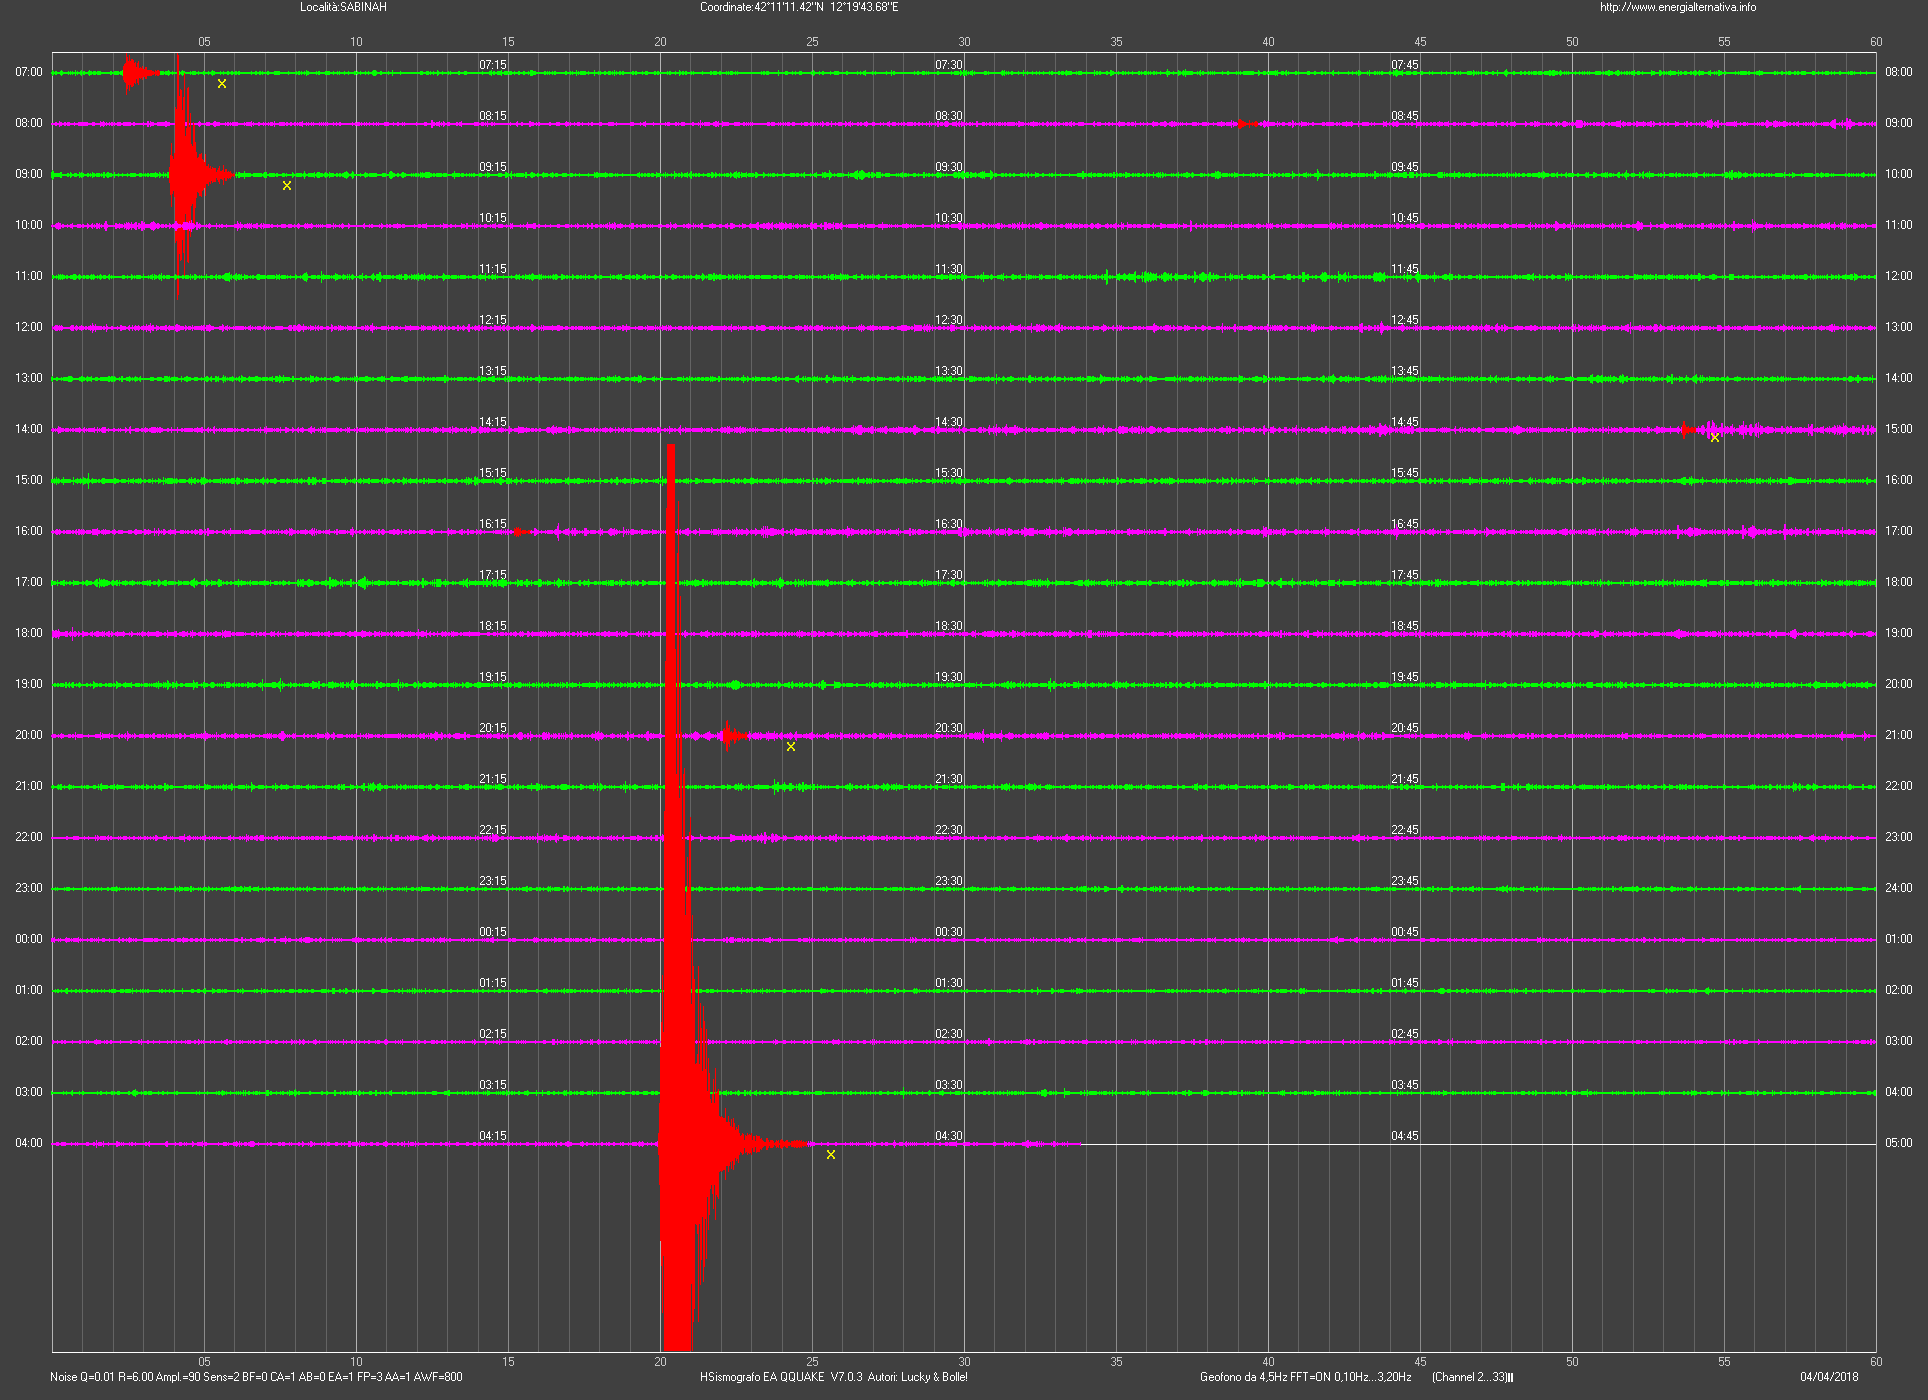
Task: Click the 08:30 quarter-hour label
Action: (x=949, y=116)
